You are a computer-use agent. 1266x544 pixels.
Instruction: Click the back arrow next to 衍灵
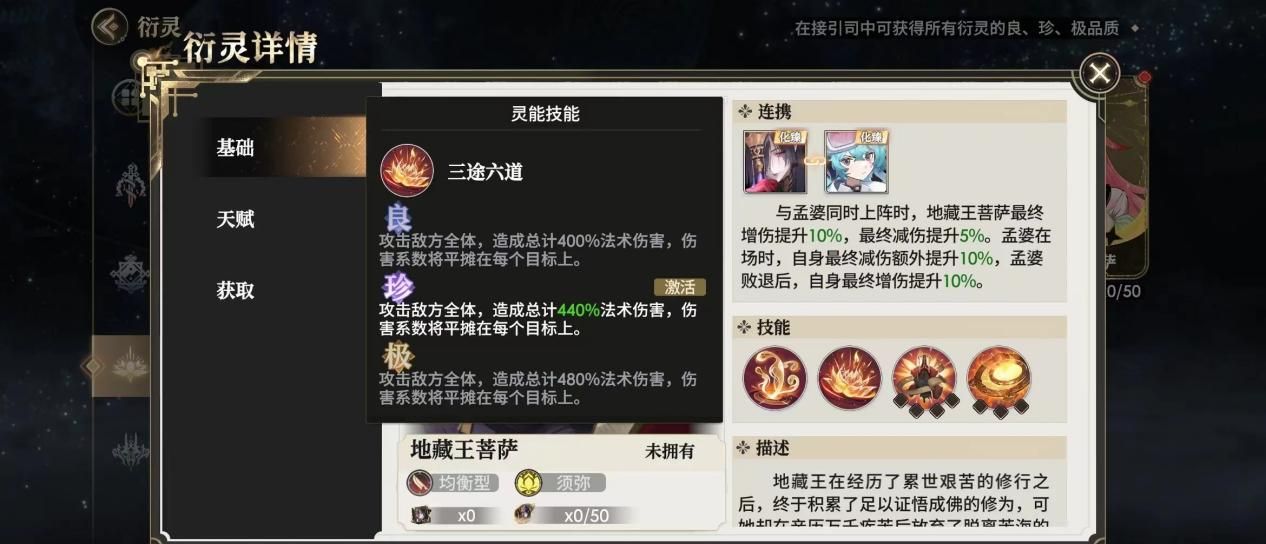pyautogui.click(x=109, y=26)
